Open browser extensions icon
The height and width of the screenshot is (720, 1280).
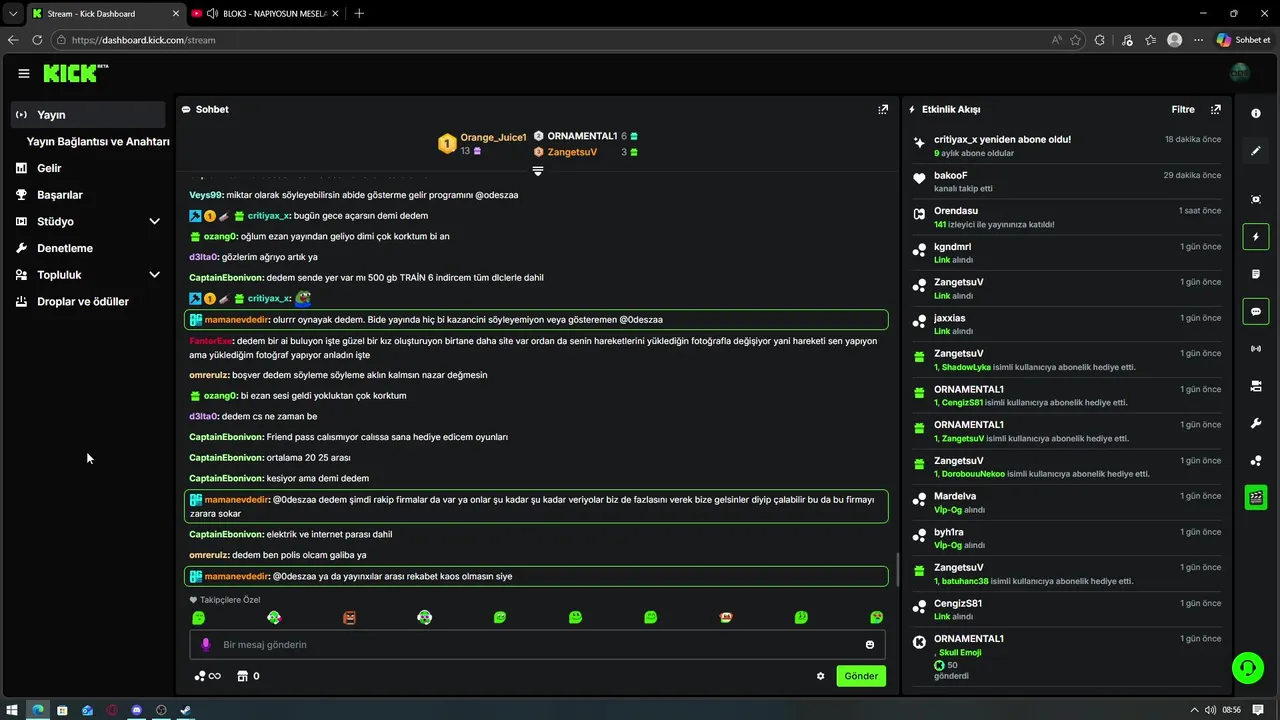[x=1100, y=40]
